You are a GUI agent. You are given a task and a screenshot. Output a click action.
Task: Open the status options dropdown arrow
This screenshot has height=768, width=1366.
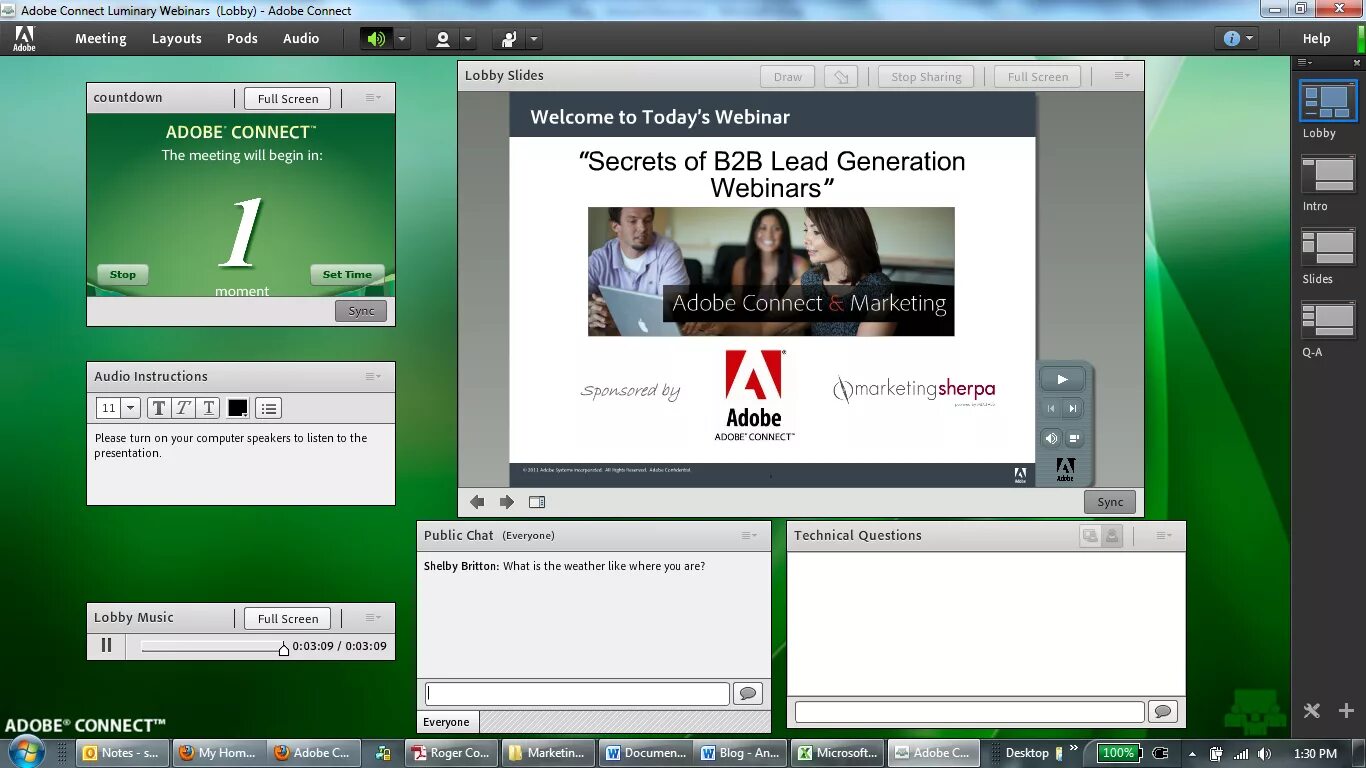534,39
